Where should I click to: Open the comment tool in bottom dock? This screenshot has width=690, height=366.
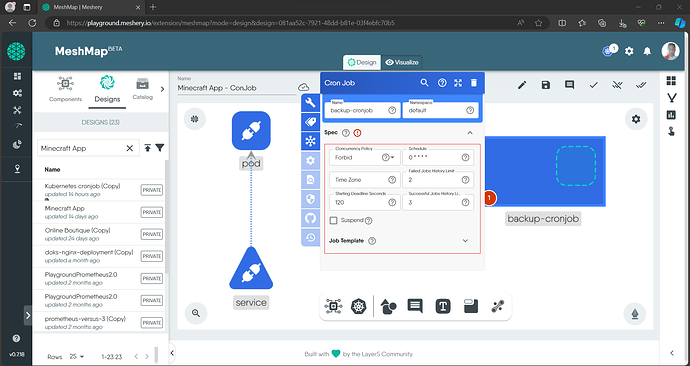point(415,306)
